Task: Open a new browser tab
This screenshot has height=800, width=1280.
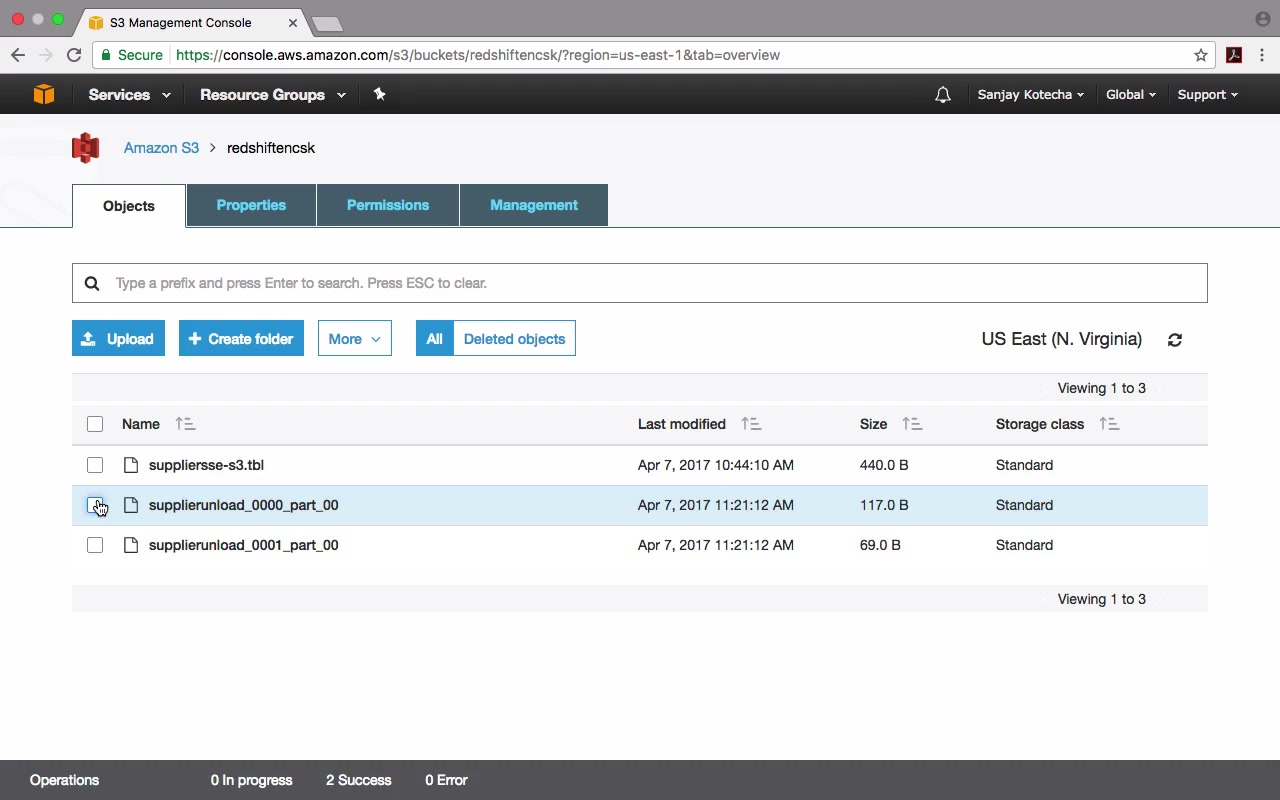Action: point(327,23)
